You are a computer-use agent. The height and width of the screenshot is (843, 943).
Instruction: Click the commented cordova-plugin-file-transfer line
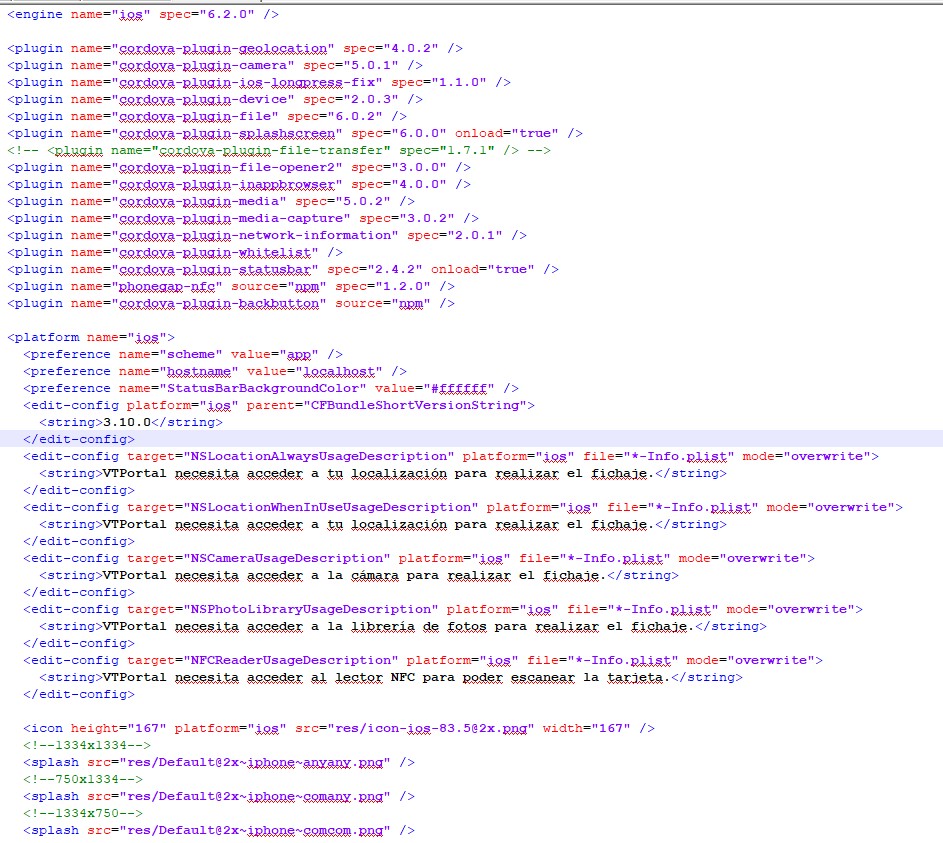tap(278, 150)
